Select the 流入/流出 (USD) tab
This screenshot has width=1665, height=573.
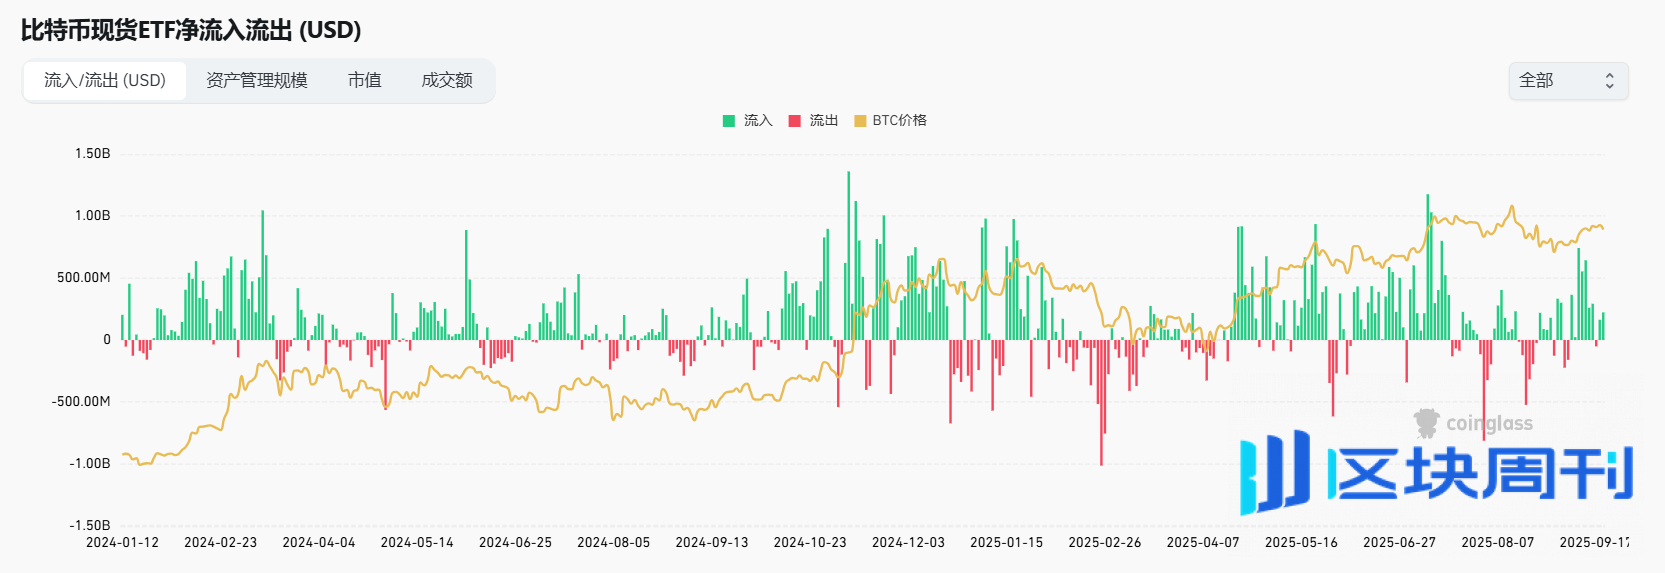105,80
